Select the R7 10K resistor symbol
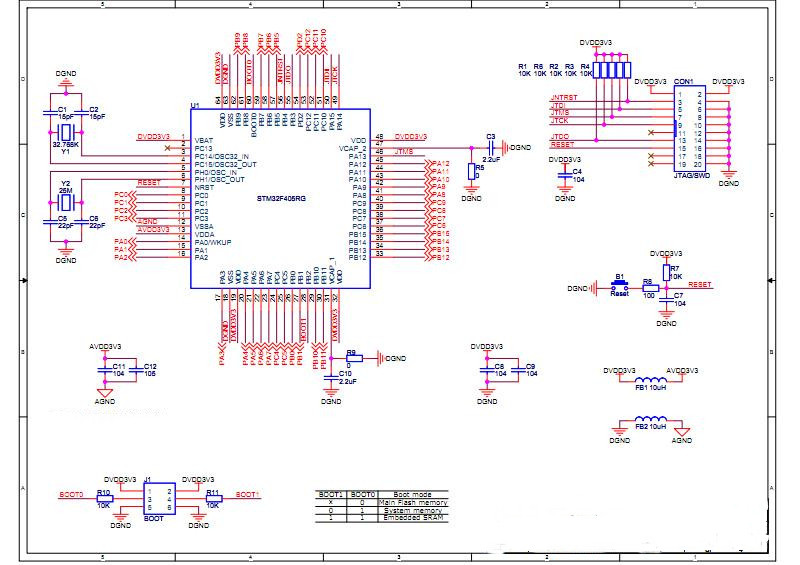800x565 pixels. point(666,273)
